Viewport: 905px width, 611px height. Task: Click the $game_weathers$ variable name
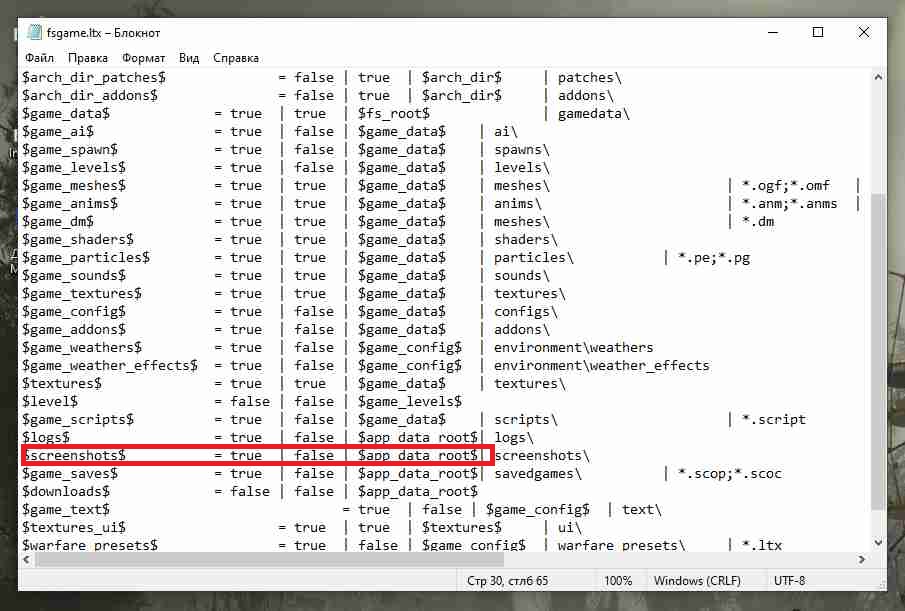click(x=82, y=347)
